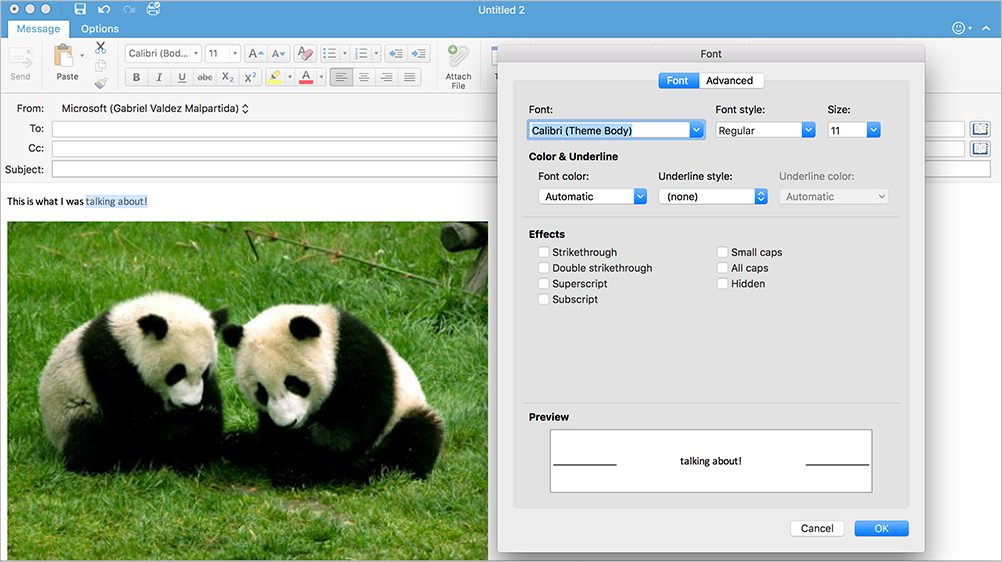Click the Print icon in title bar
This screenshot has width=1002, height=562.
pos(153,9)
